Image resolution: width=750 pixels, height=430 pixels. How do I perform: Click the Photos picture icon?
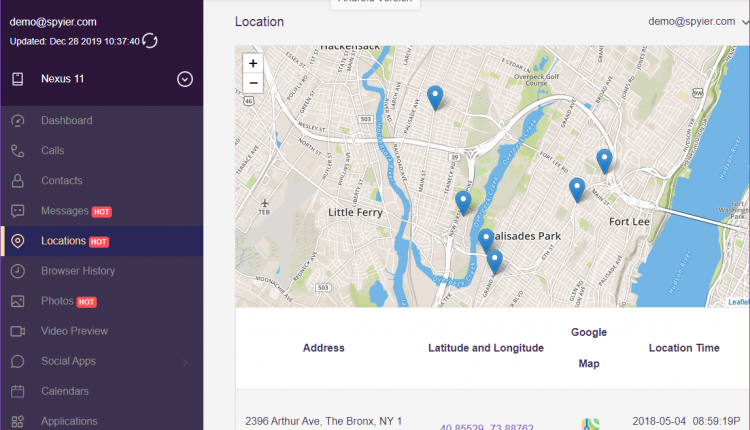(18, 301)
